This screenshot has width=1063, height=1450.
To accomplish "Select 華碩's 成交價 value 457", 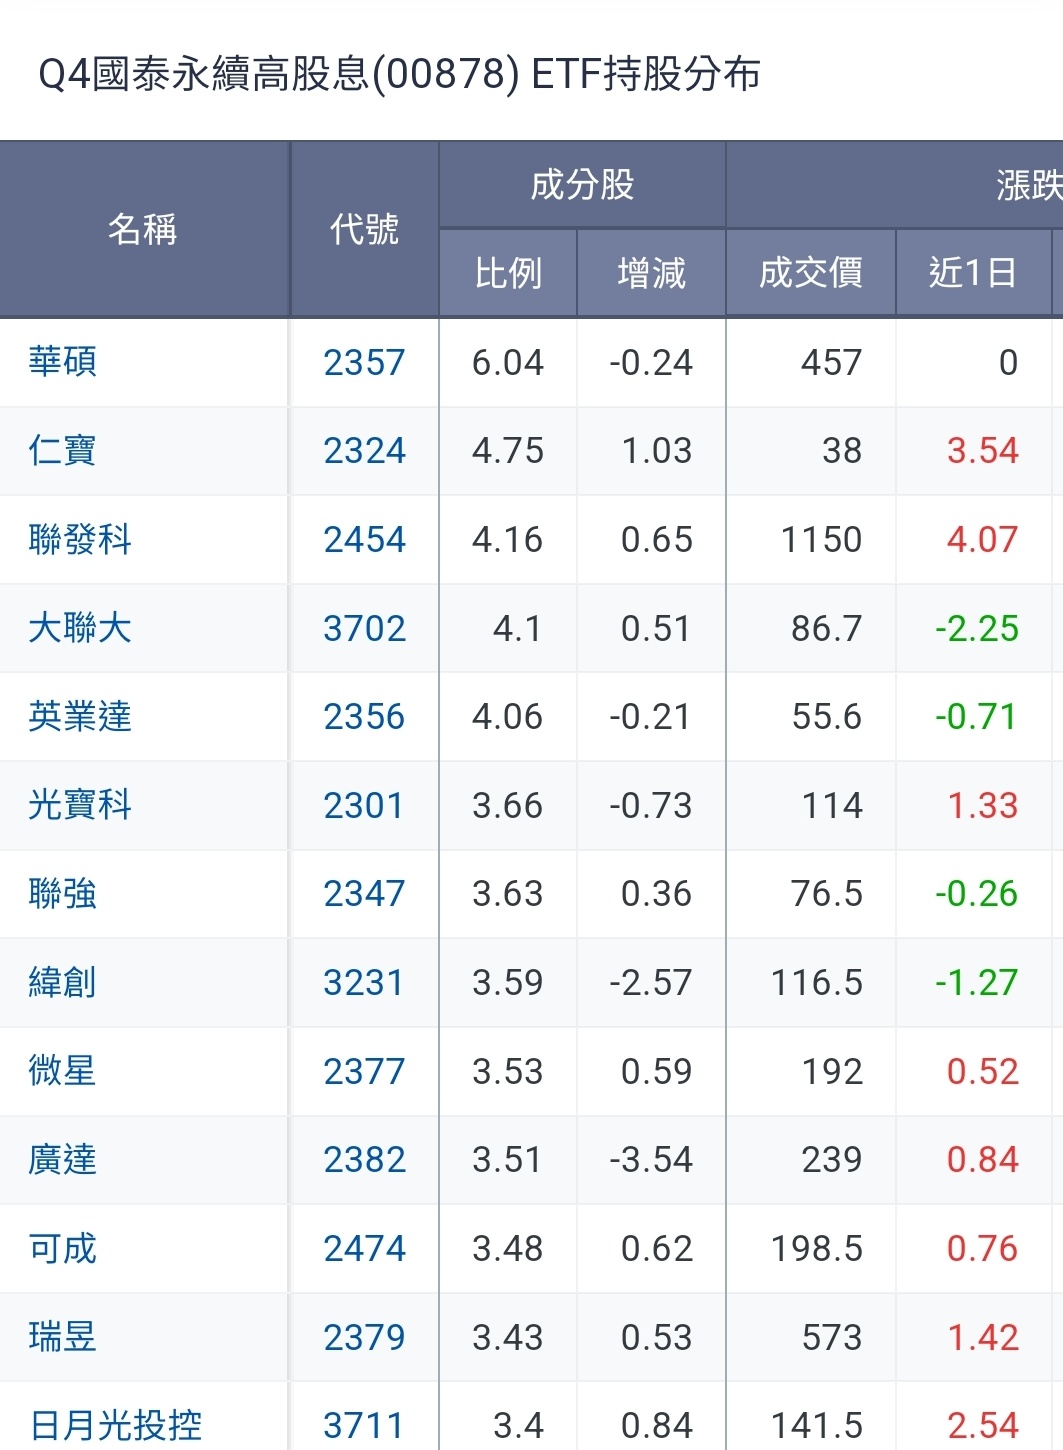I will (831, 362).
